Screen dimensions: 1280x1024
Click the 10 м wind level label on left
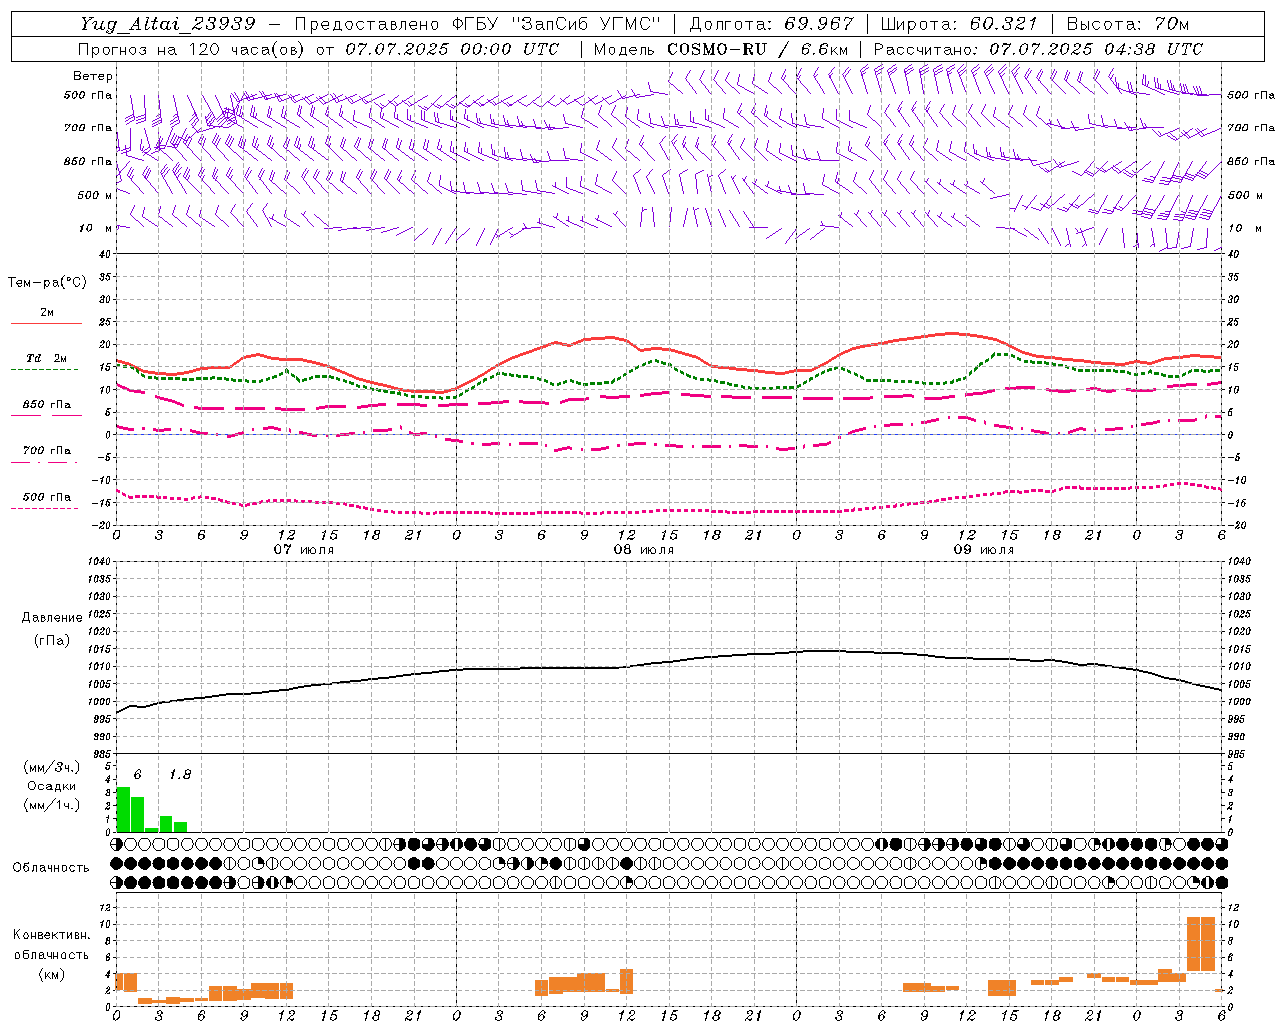coord(98,228)
